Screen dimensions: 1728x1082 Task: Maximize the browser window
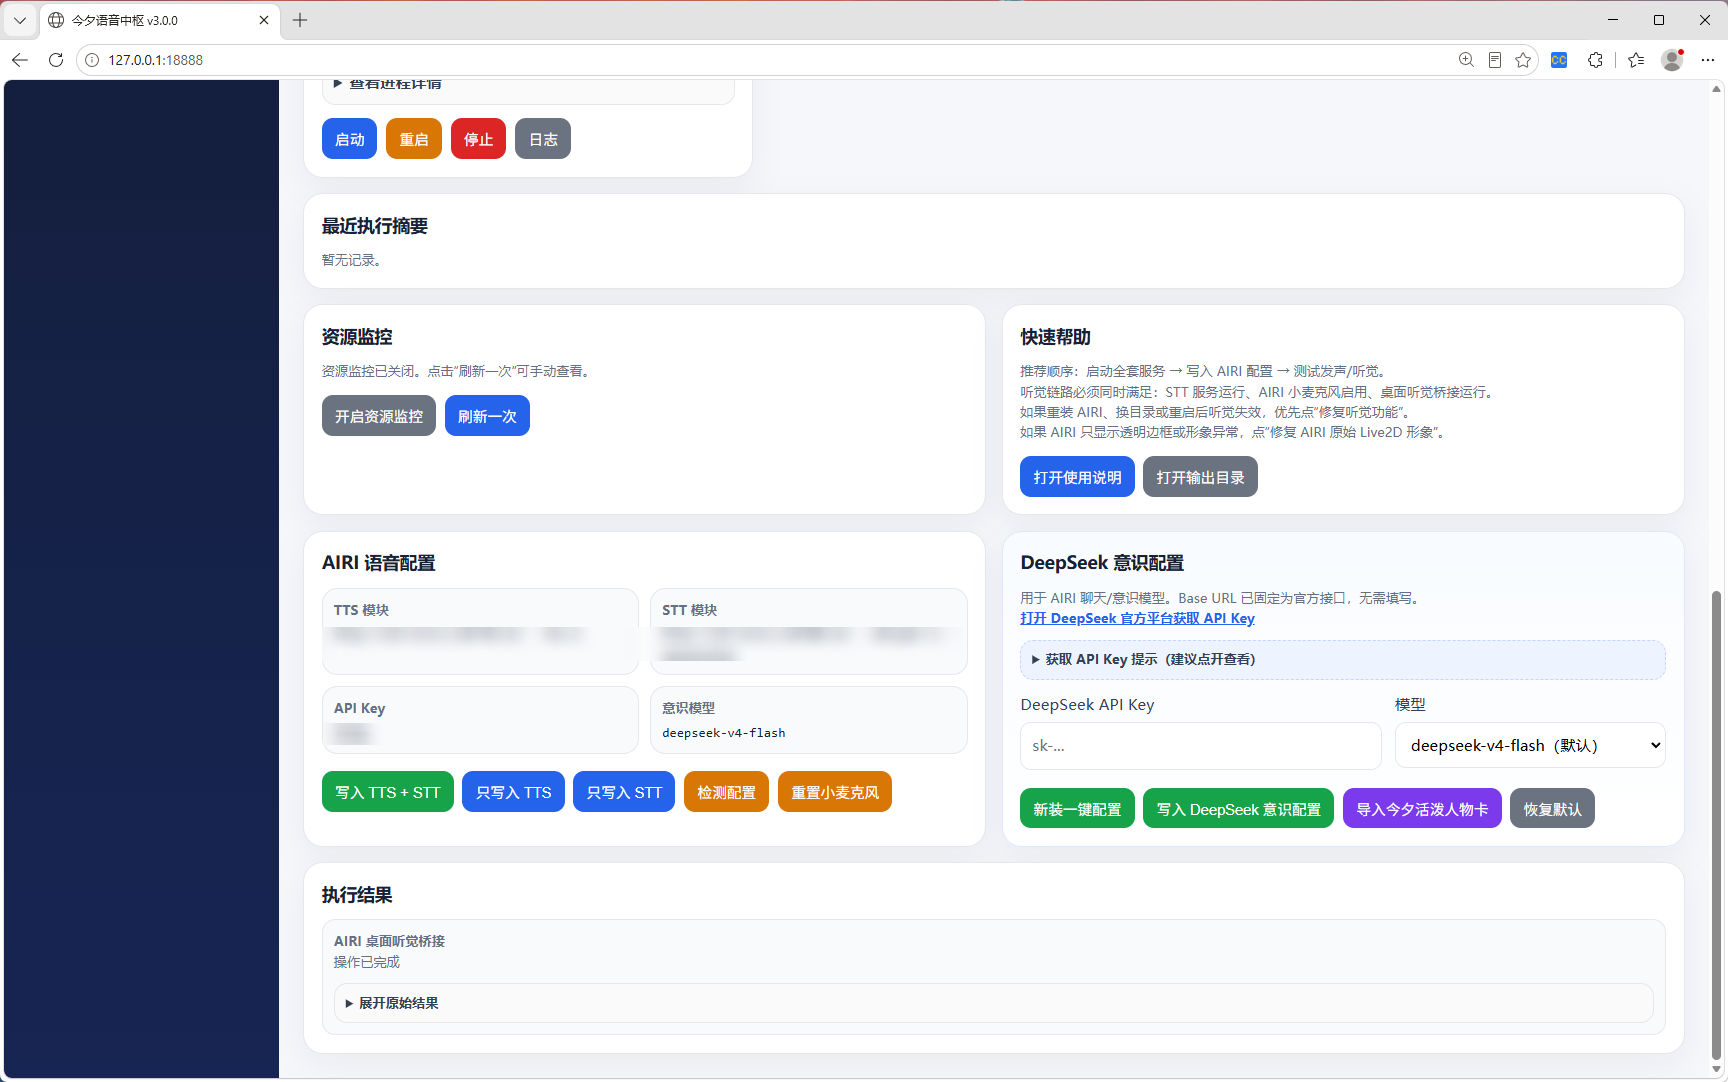coord(1659,20)
